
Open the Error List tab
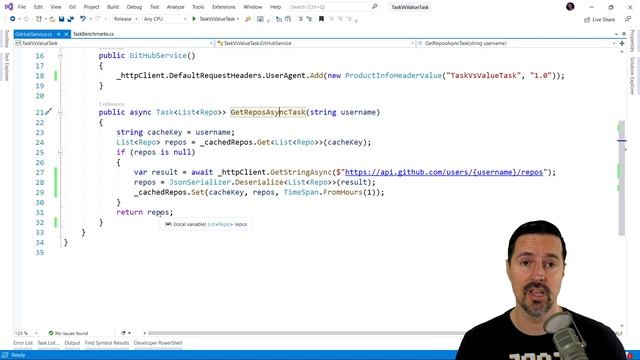point(23,343)
